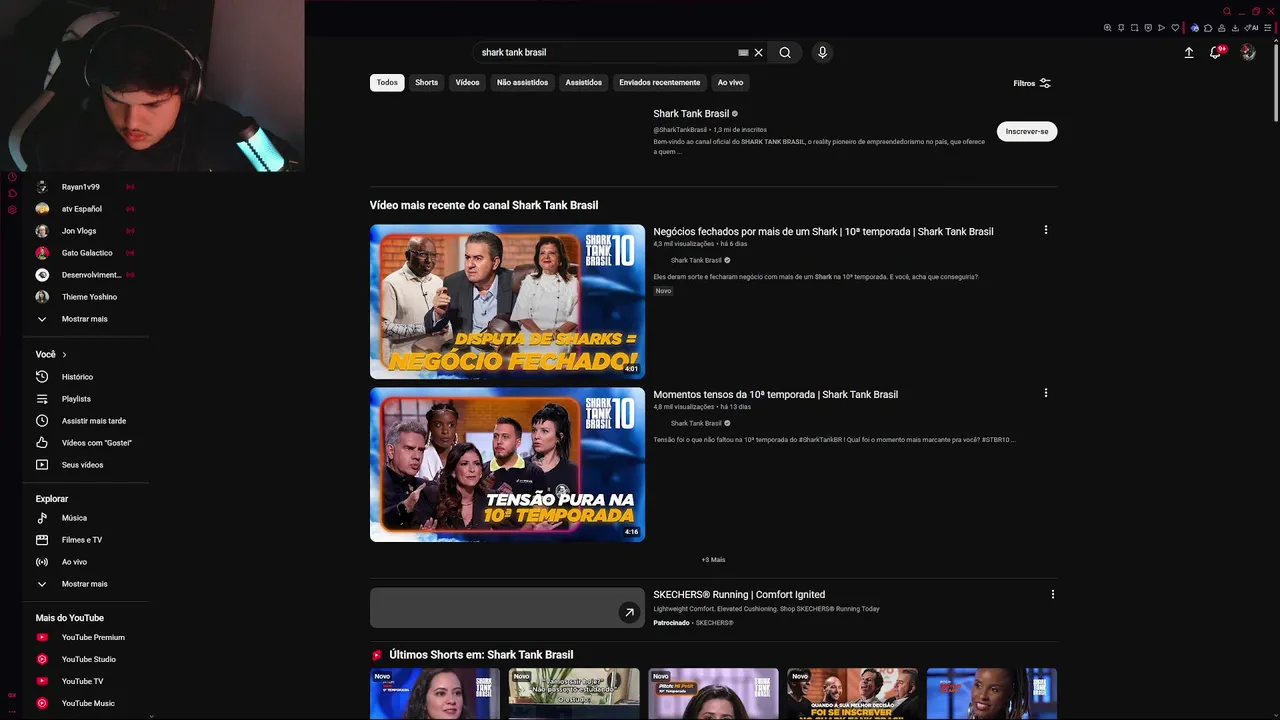
Task: Open the notifications bell
Action: 1216,52
